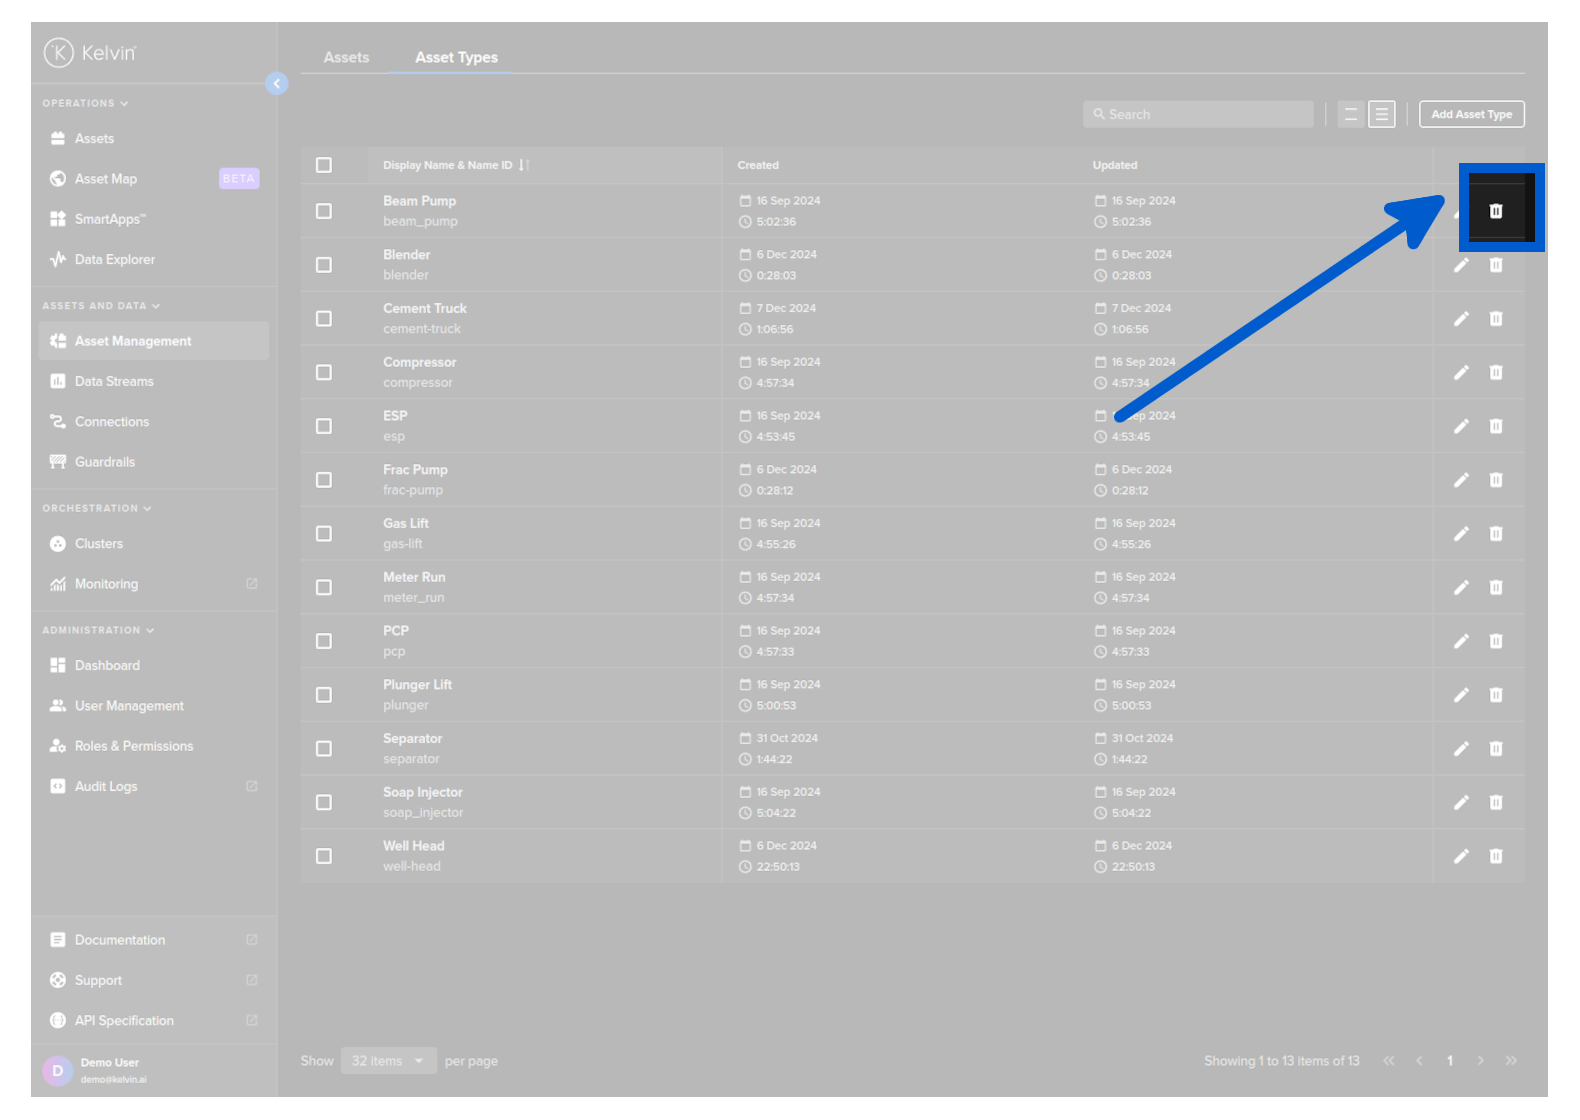This screenshot has width=1580, height=1120.
Task: Open the Documentation link
Action: point(120,940)
